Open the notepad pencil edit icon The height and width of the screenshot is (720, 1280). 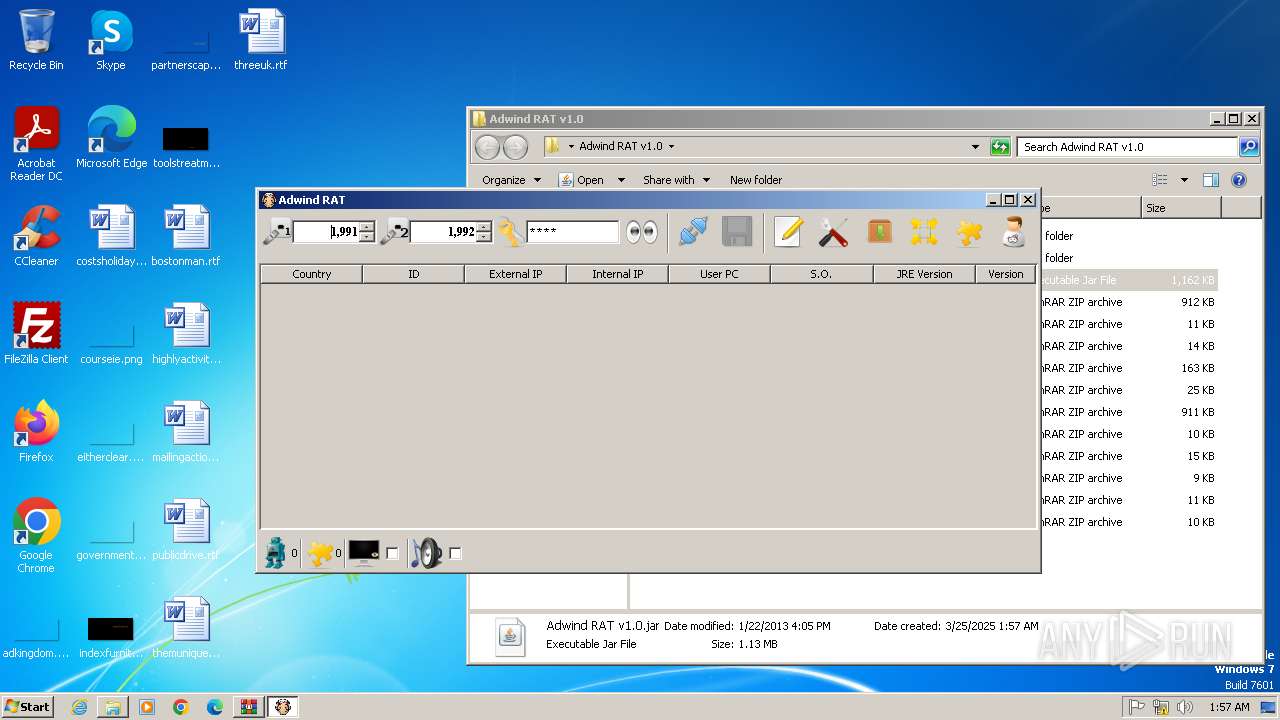click(788, 232)
